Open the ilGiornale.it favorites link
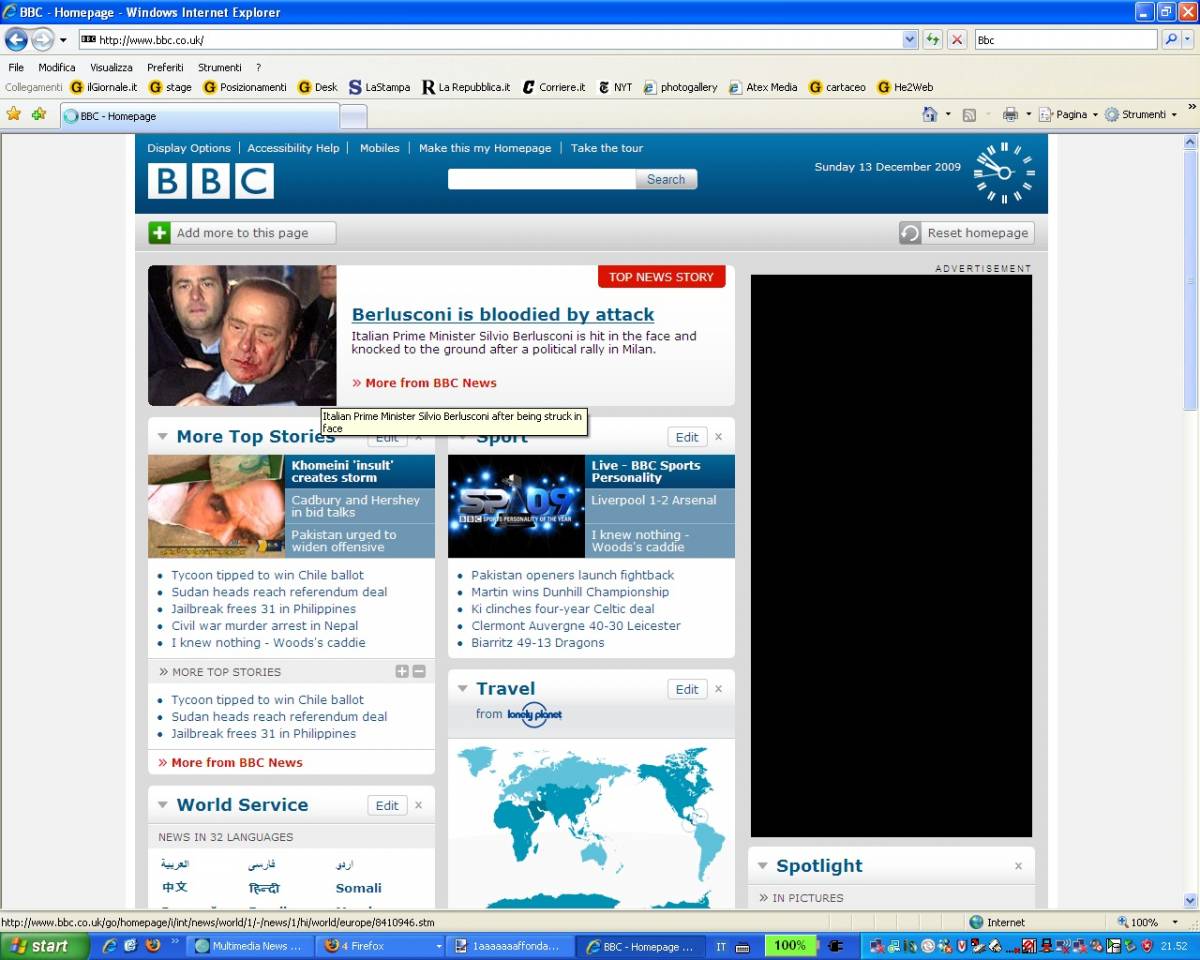The height and width of the screenshot is (960, 1200). click(x=104, y=87)
